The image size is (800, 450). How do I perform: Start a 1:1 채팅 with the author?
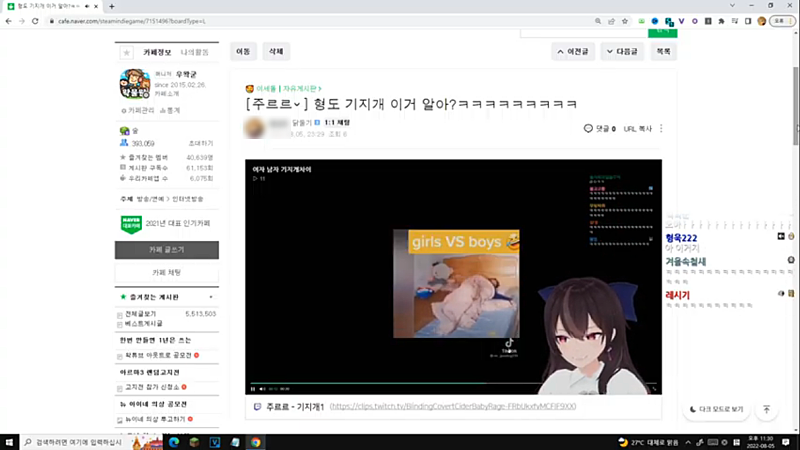coord(337,122)
